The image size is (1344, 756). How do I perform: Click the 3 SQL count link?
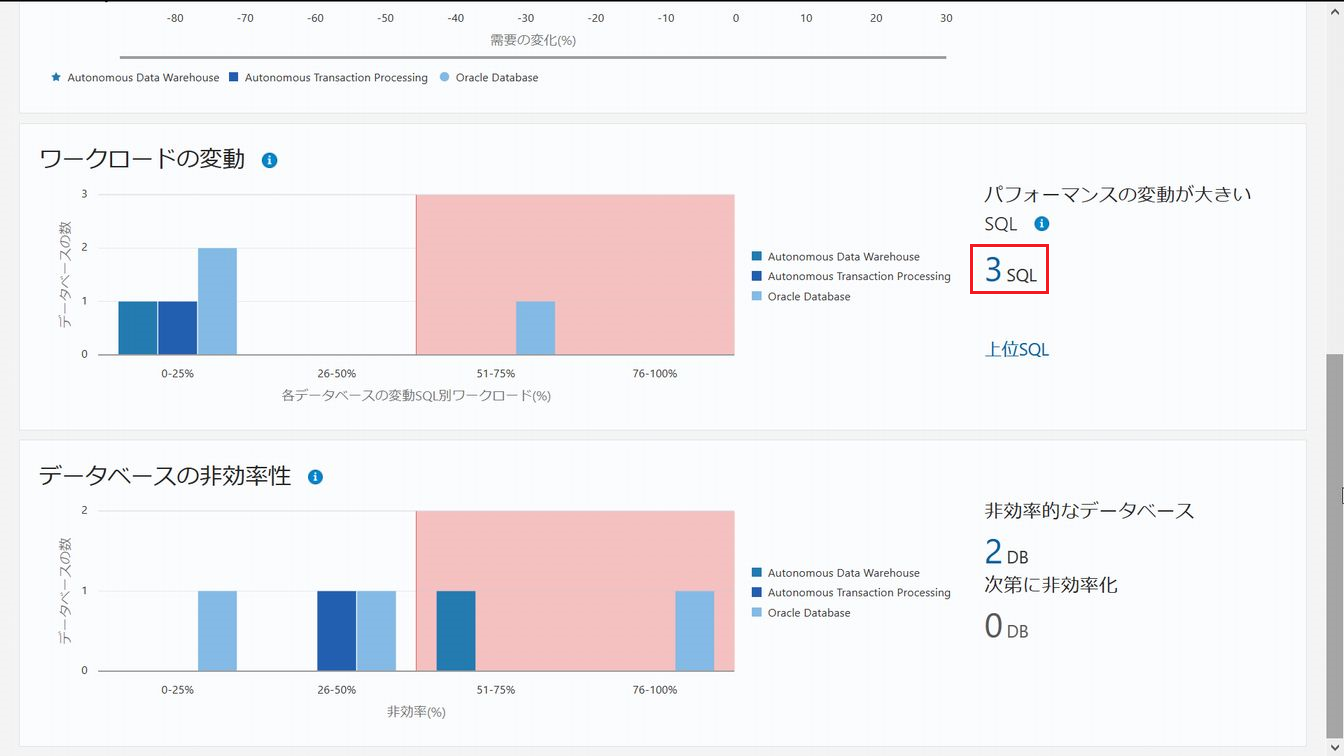1010,270
